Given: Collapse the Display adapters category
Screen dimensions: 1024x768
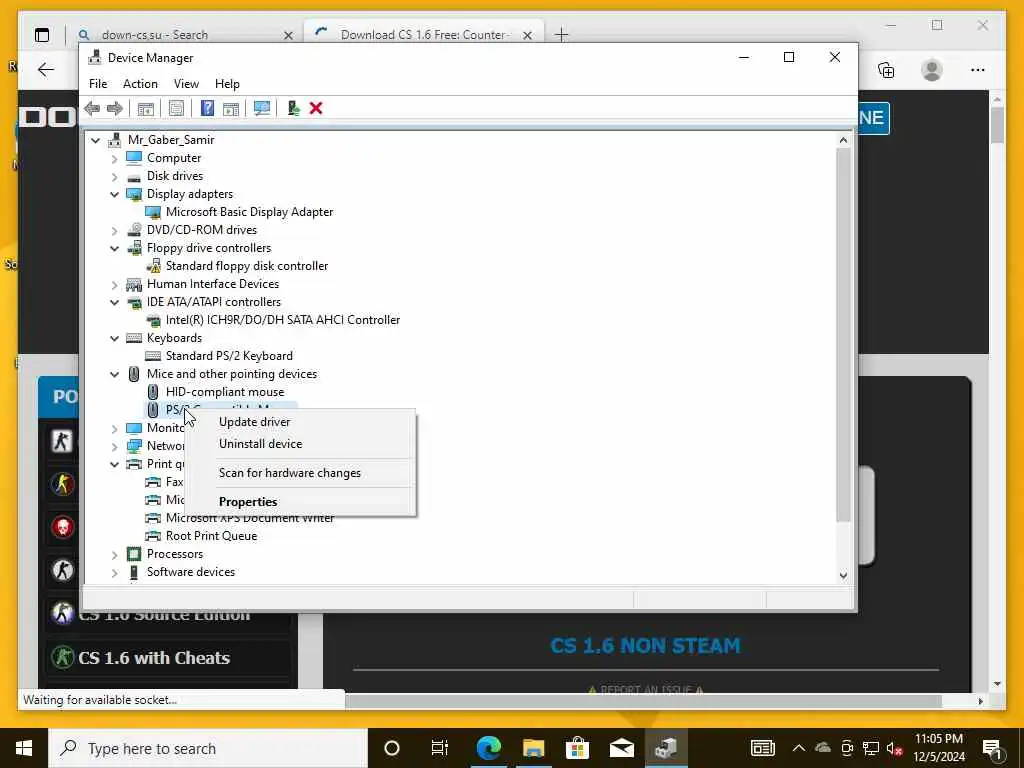Looking at the screenshot, I should 114,194.
